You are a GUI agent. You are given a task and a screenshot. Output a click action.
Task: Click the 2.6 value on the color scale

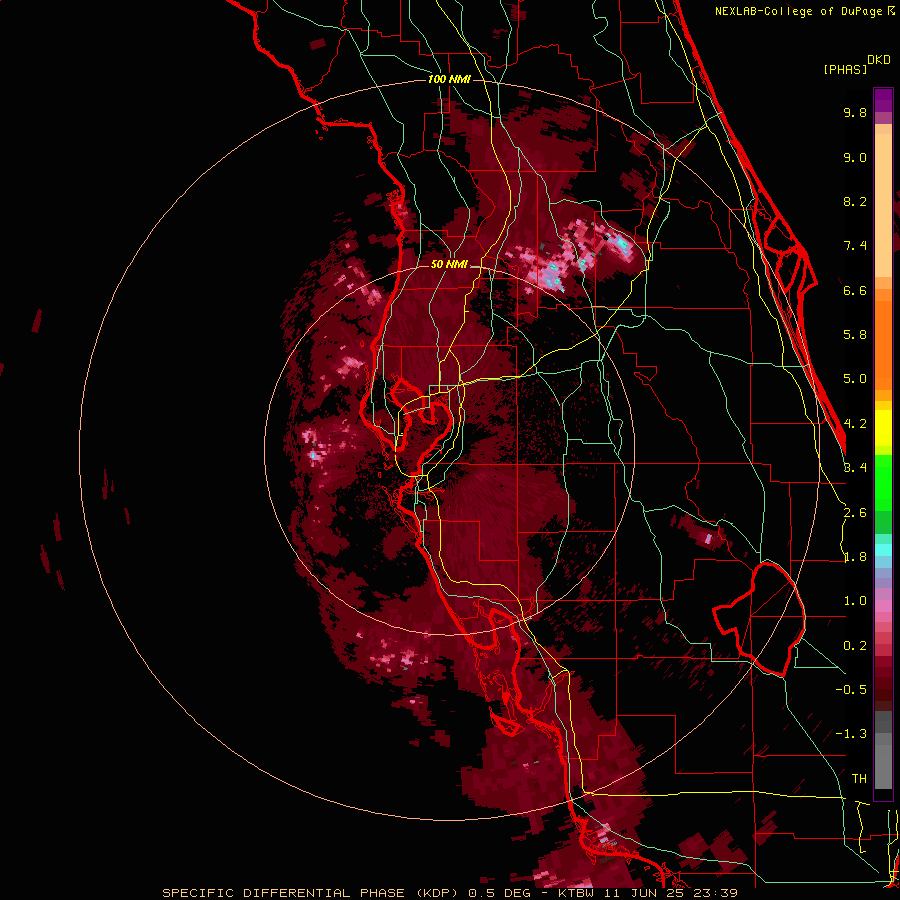click(x=855, y=513)
